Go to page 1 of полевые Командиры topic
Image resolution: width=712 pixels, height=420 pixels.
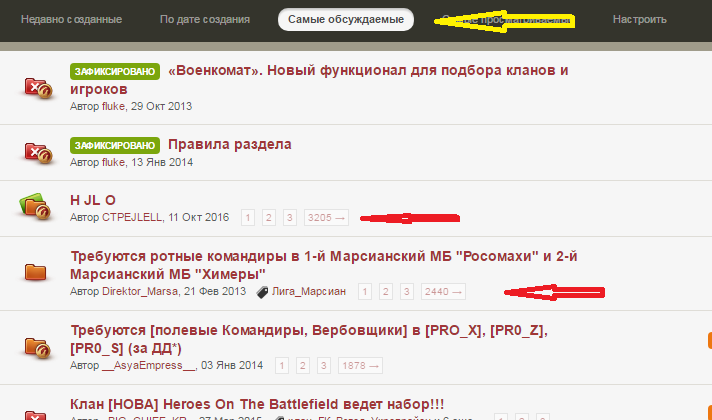pos(282,366)
